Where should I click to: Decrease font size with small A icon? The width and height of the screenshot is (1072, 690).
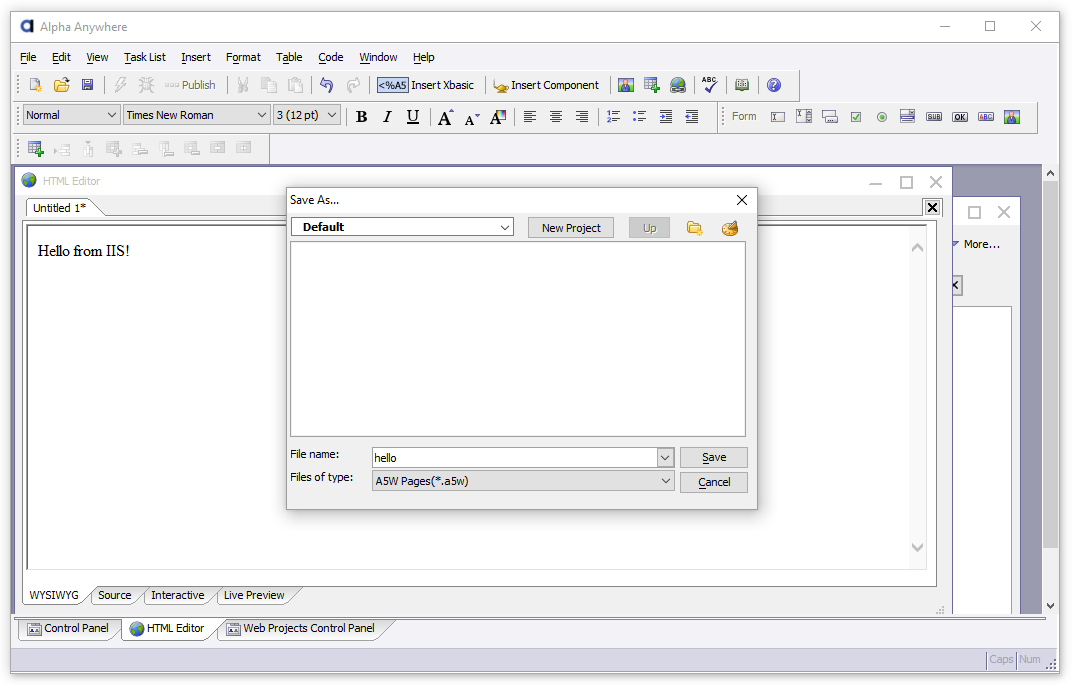click(x=472, y=119)
